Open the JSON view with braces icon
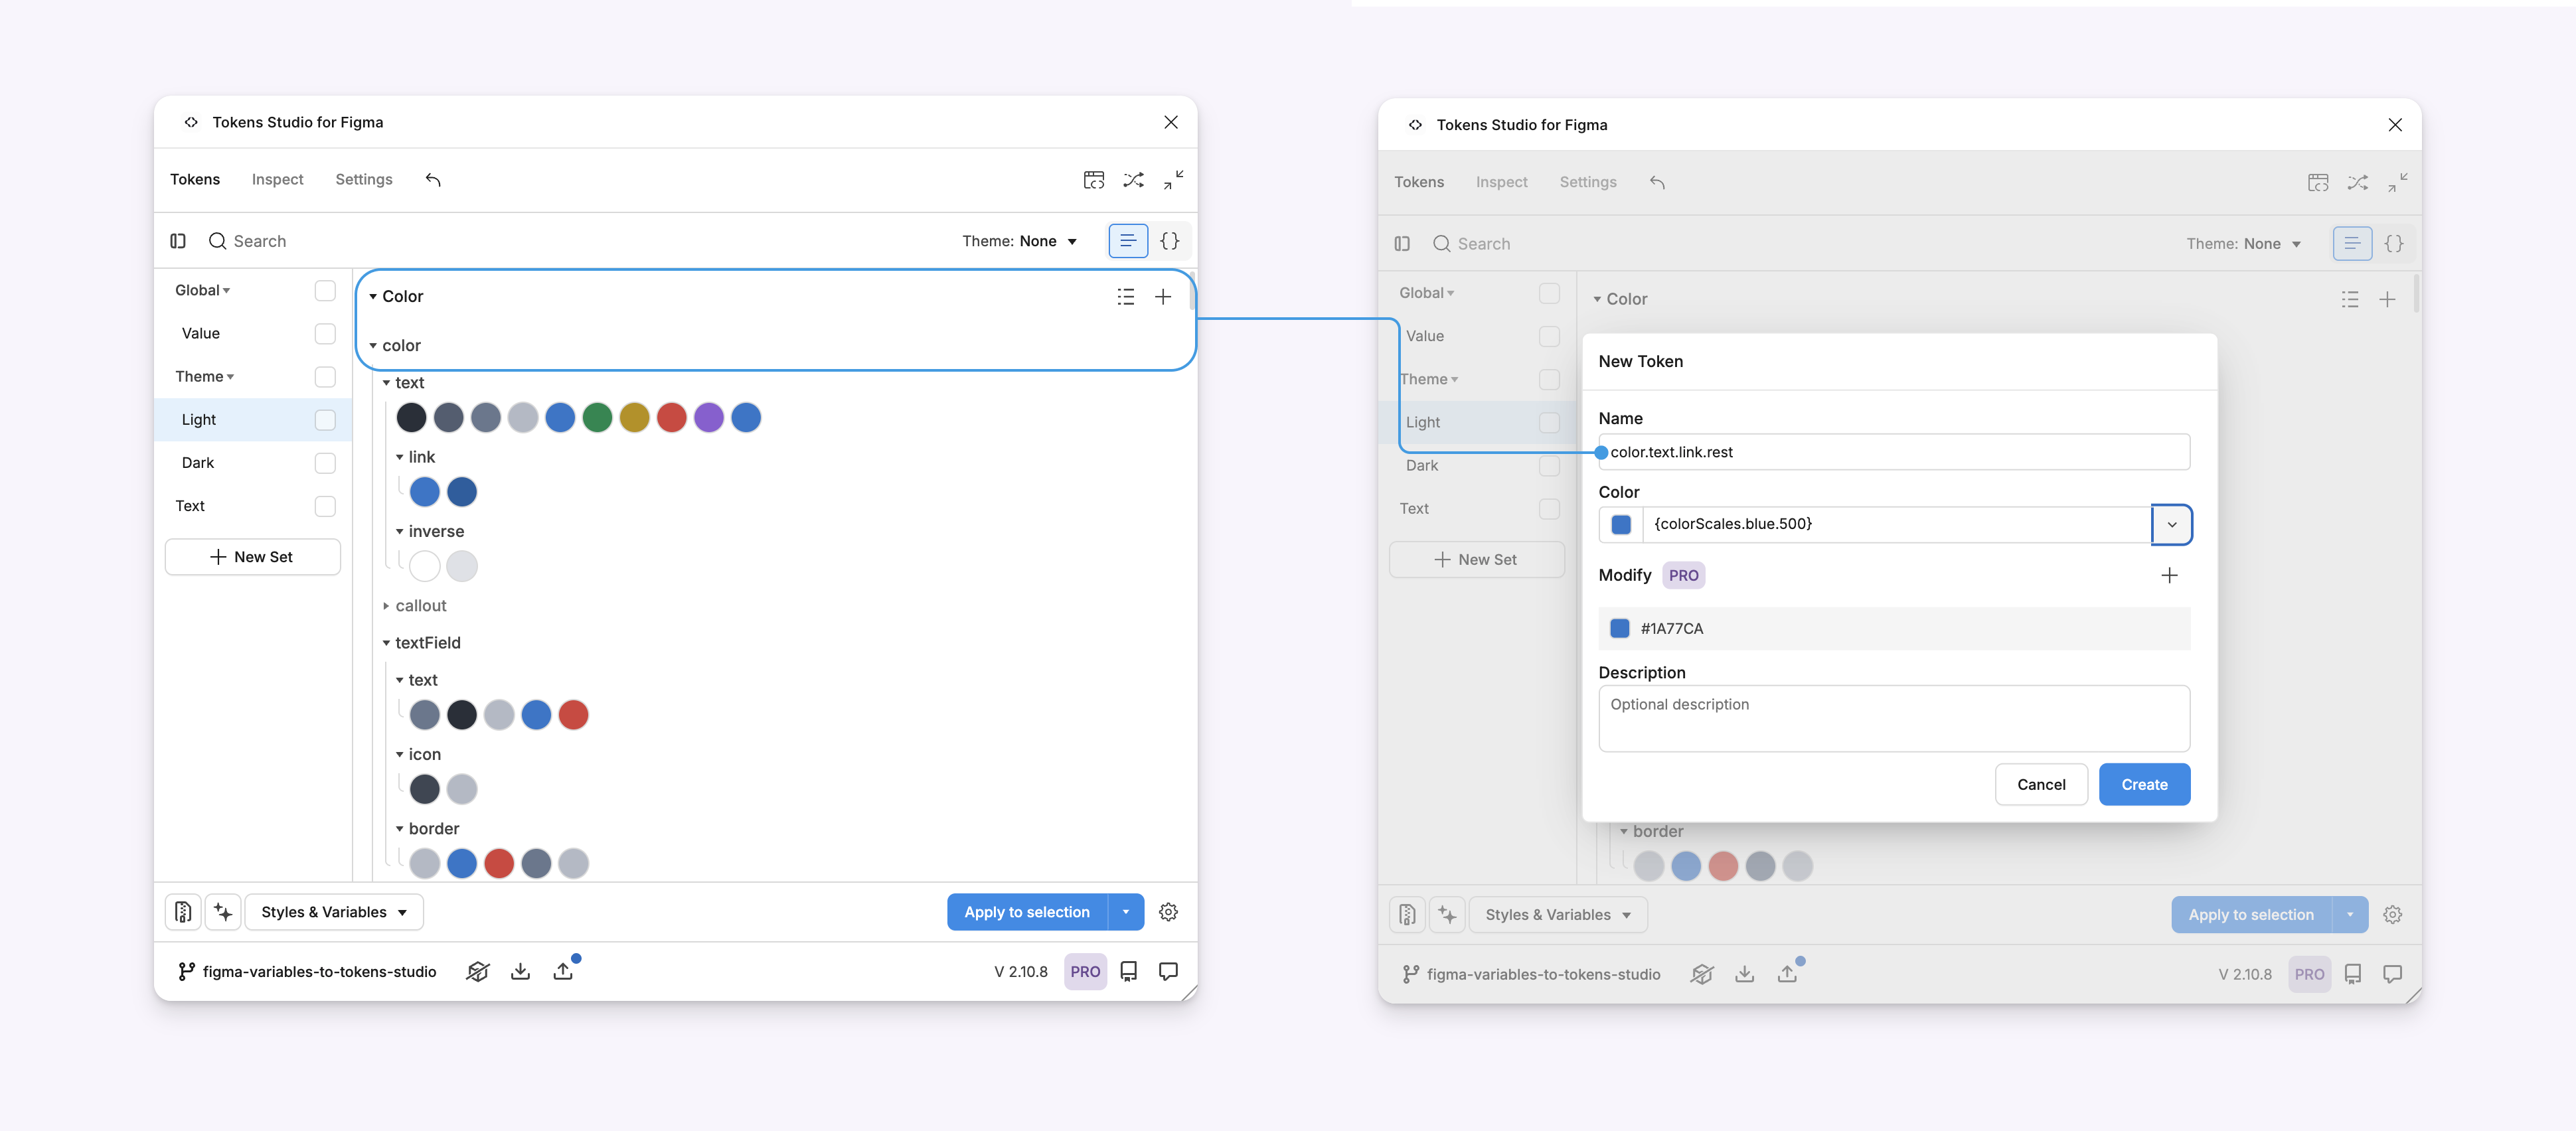This screenshot has width=2576, height=1131. [1170, 240]
